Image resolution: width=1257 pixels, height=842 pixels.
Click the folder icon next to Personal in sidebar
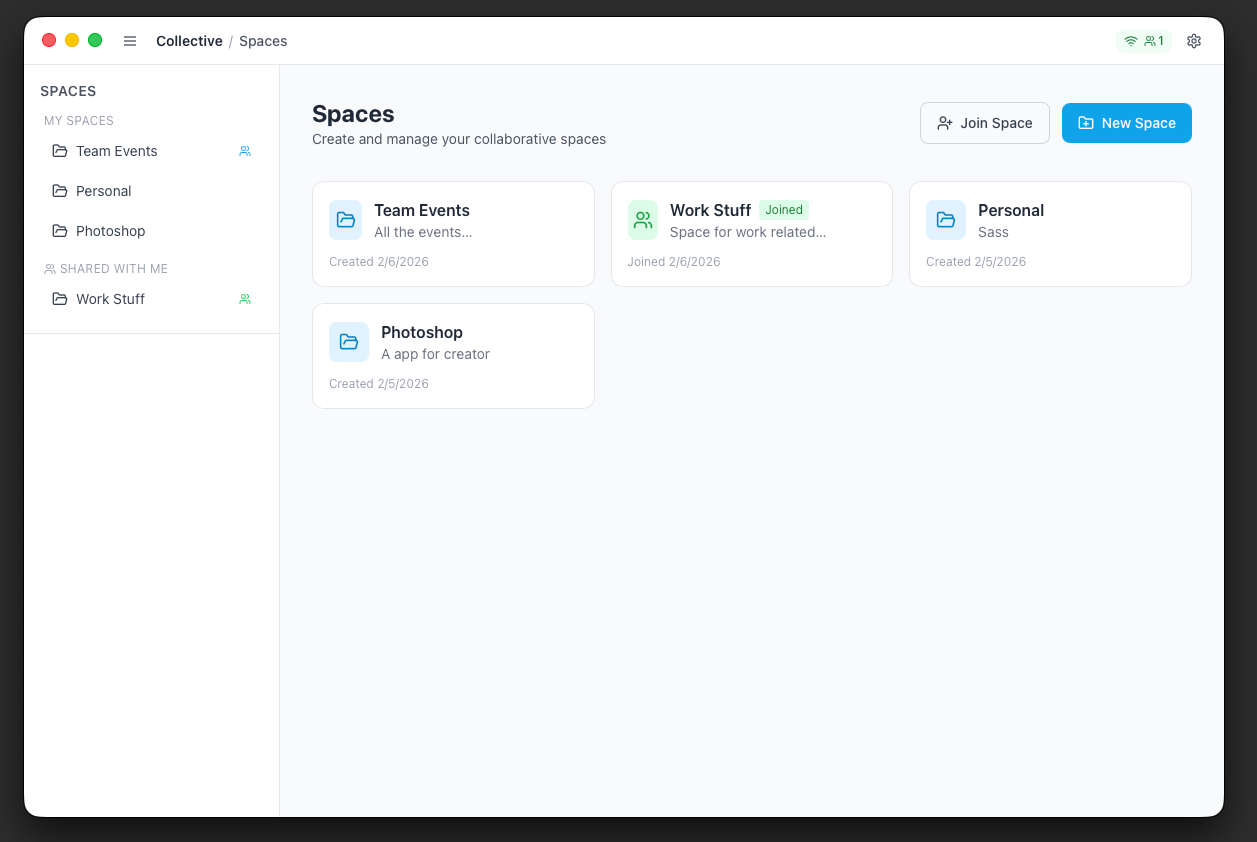click(x=60, y=191)
